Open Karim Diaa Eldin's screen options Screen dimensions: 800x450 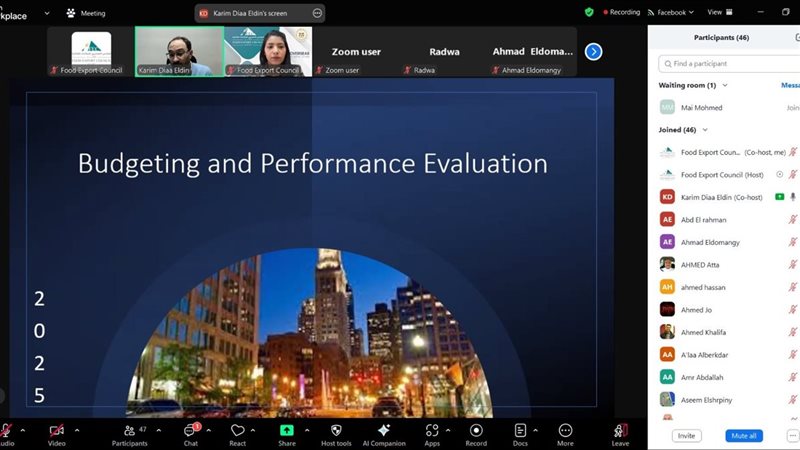click(317, 13)
